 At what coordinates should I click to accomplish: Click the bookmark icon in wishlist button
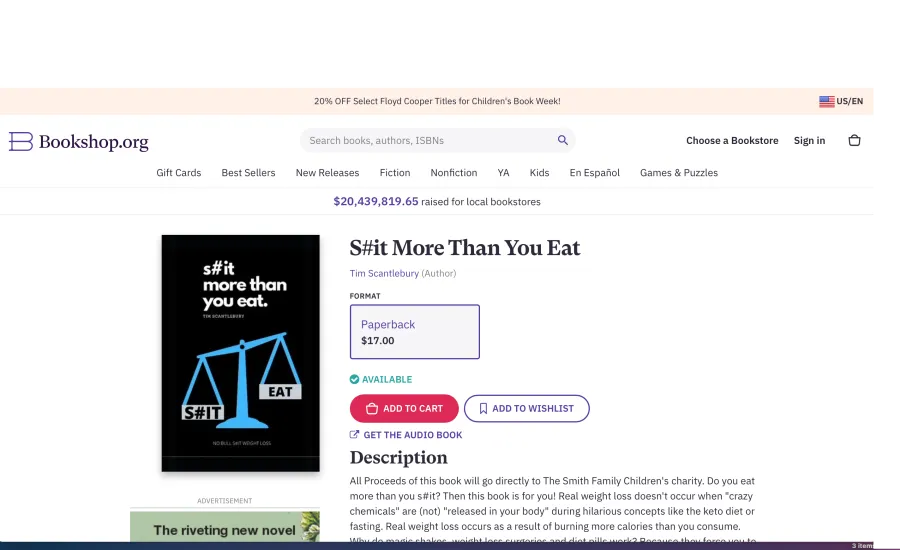pos(483,408)
